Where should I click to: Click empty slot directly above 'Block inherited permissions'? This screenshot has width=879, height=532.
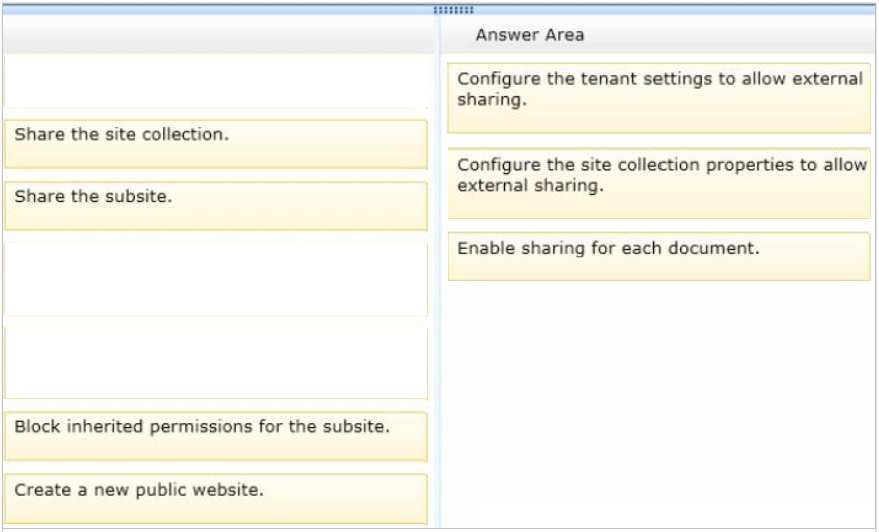(x=216, y=362)
